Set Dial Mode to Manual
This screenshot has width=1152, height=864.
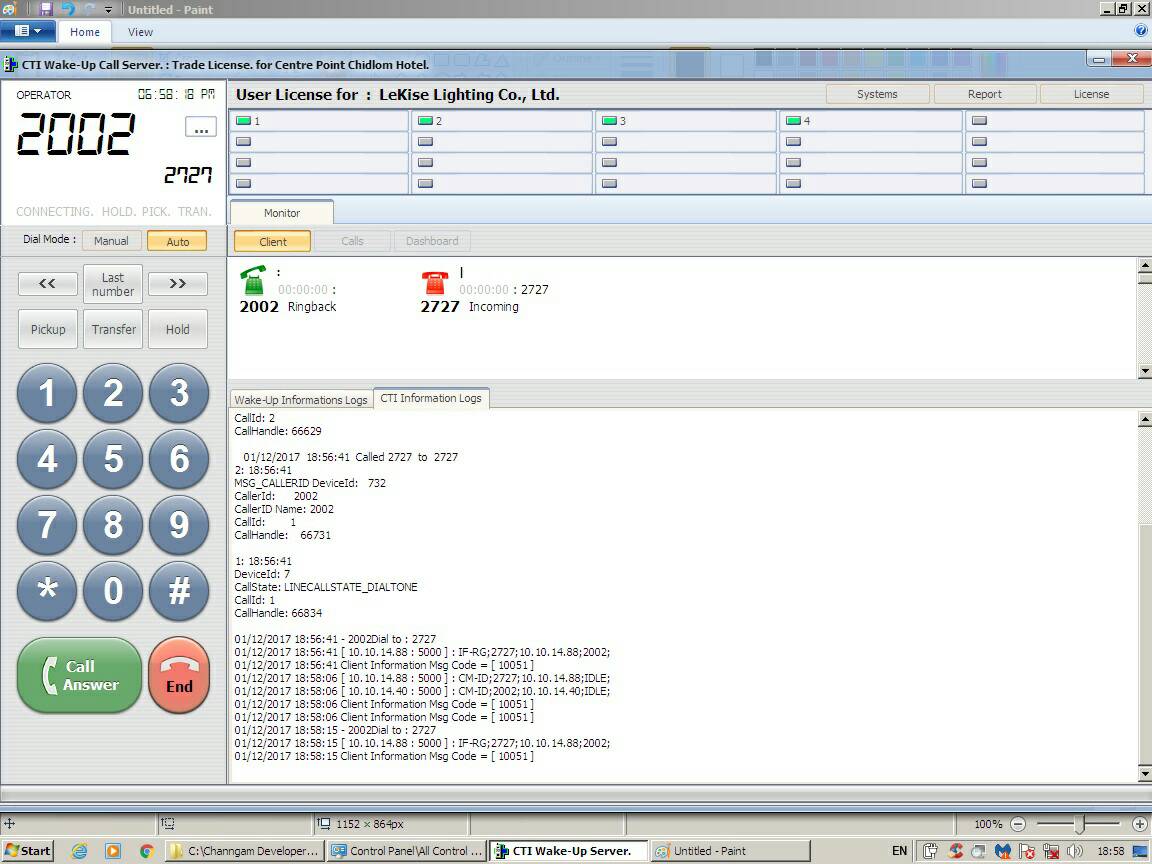(111, 241)
